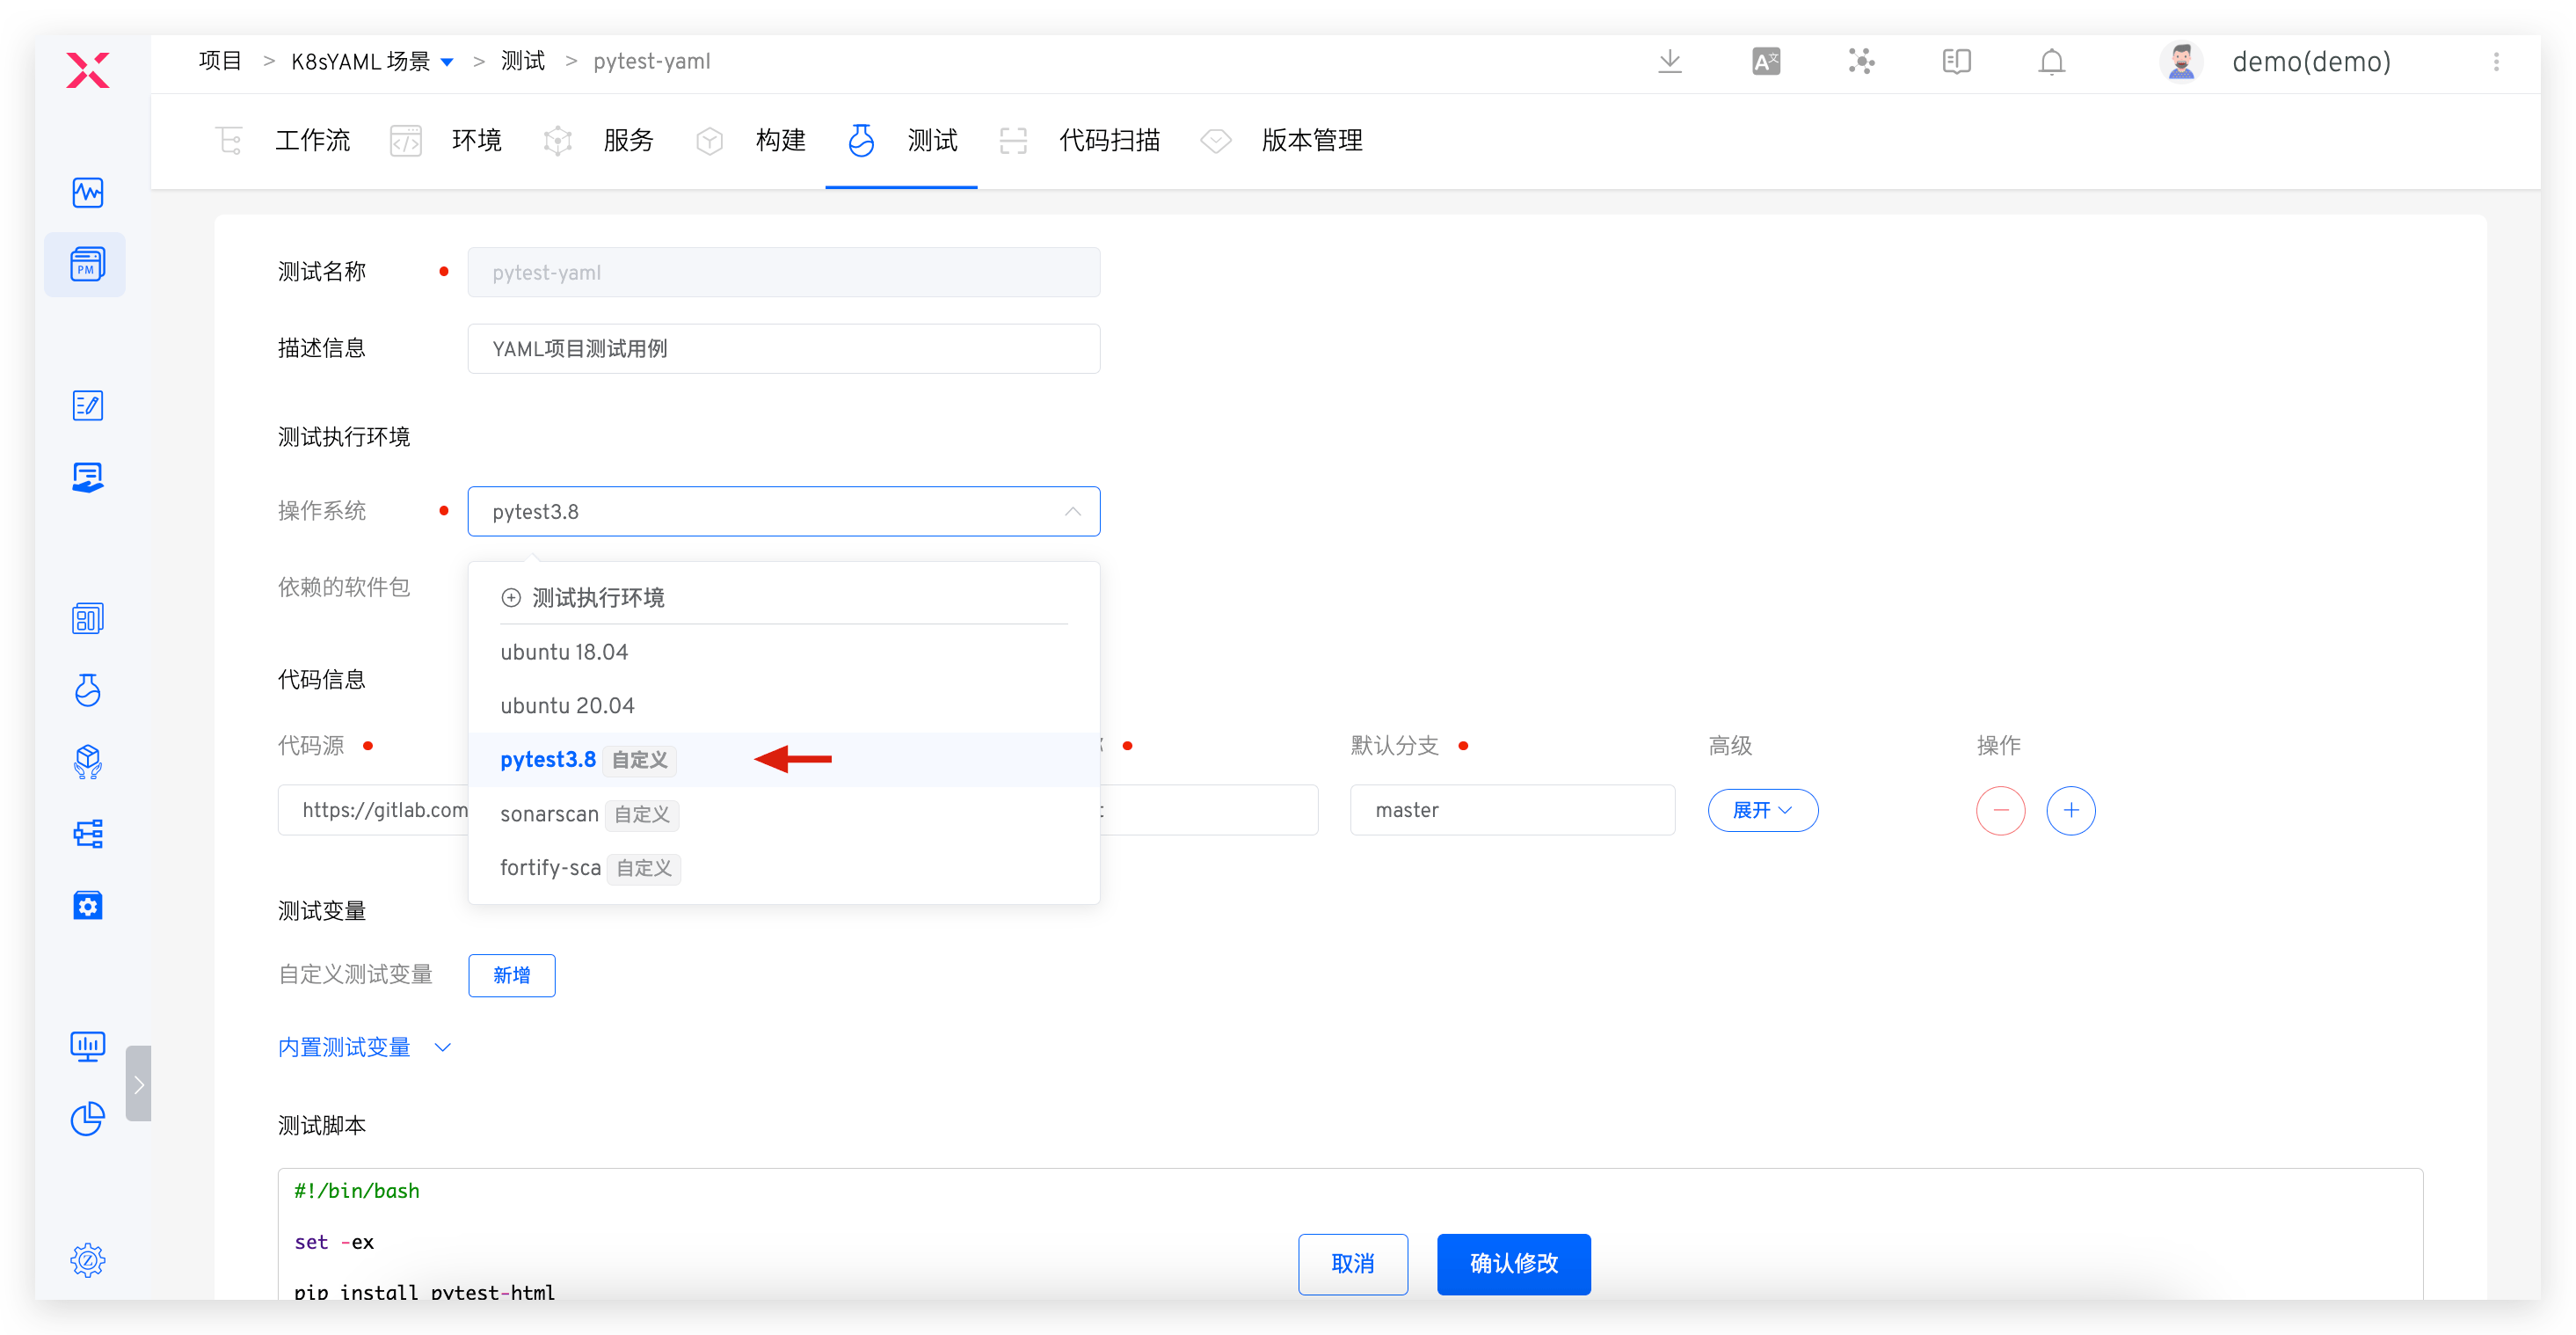Click the download icon in header
The image size is (2576, 1335).
coord(1669,61)
